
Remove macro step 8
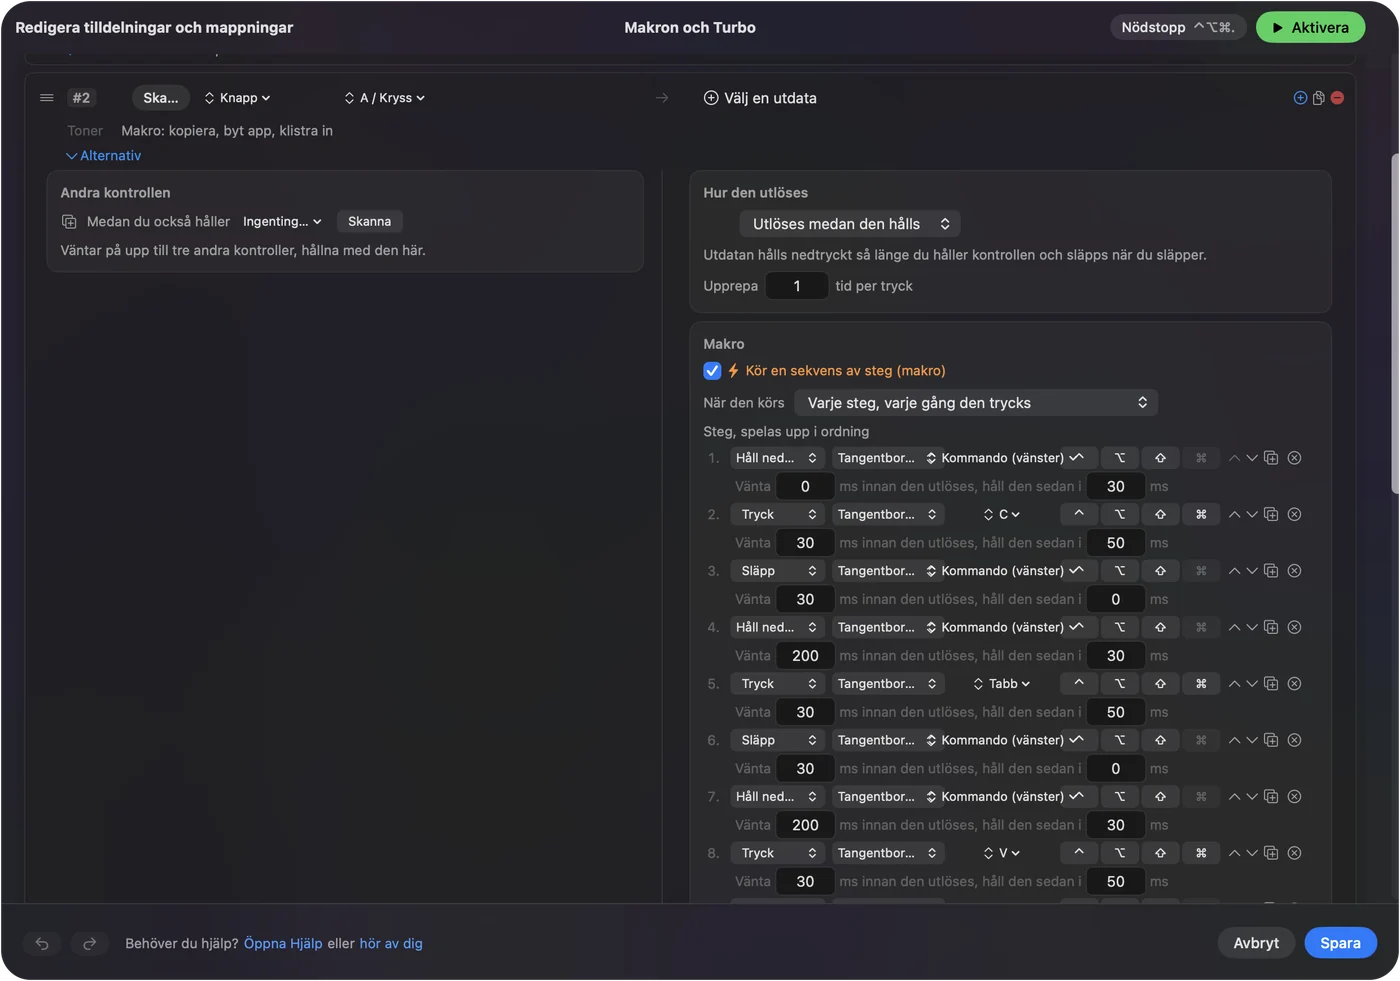tap(1294, 853)
